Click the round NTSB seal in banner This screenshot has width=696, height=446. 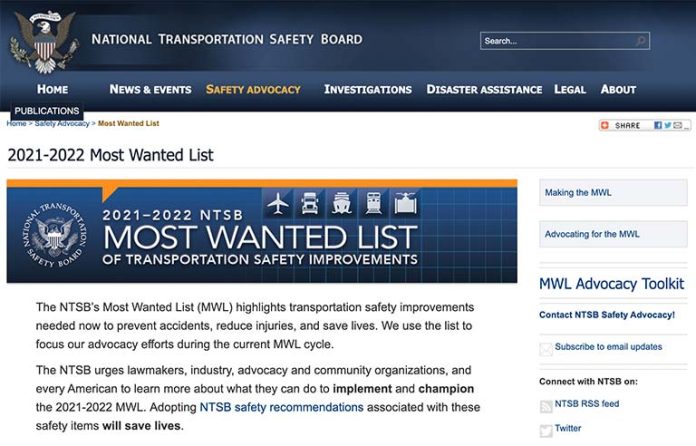coord(55,236)
